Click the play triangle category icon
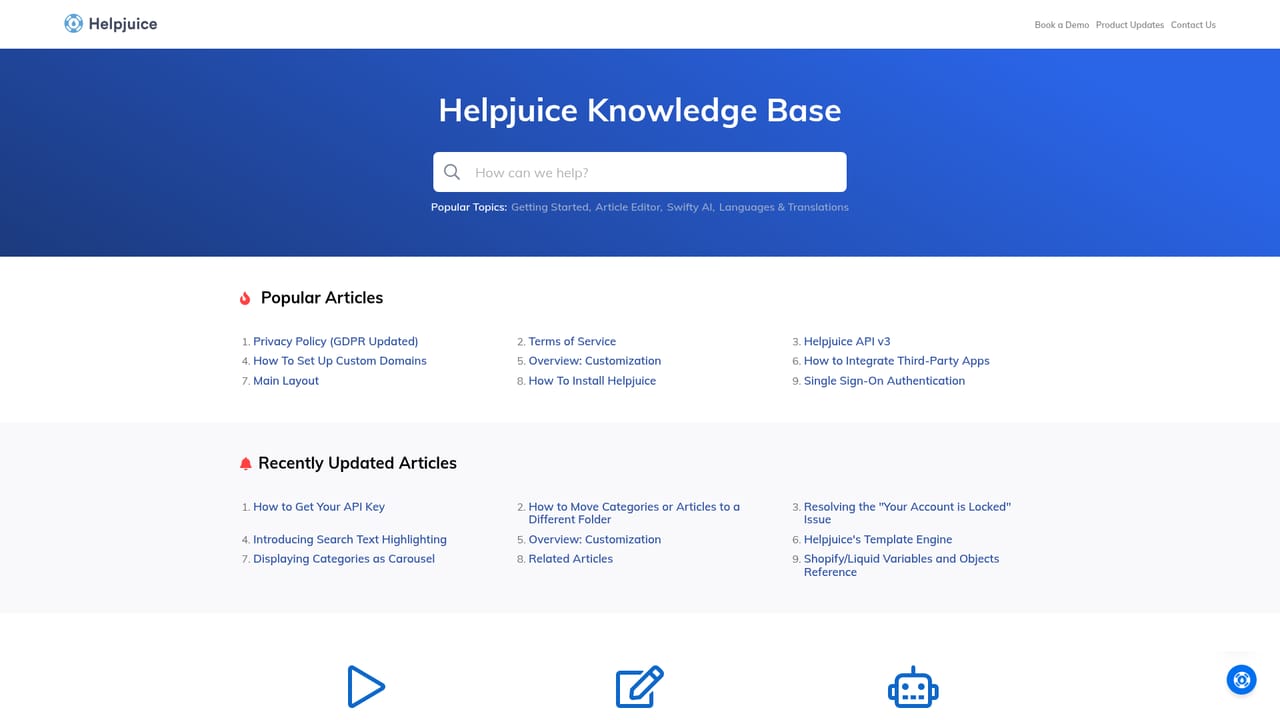 [x=366, y=687]
